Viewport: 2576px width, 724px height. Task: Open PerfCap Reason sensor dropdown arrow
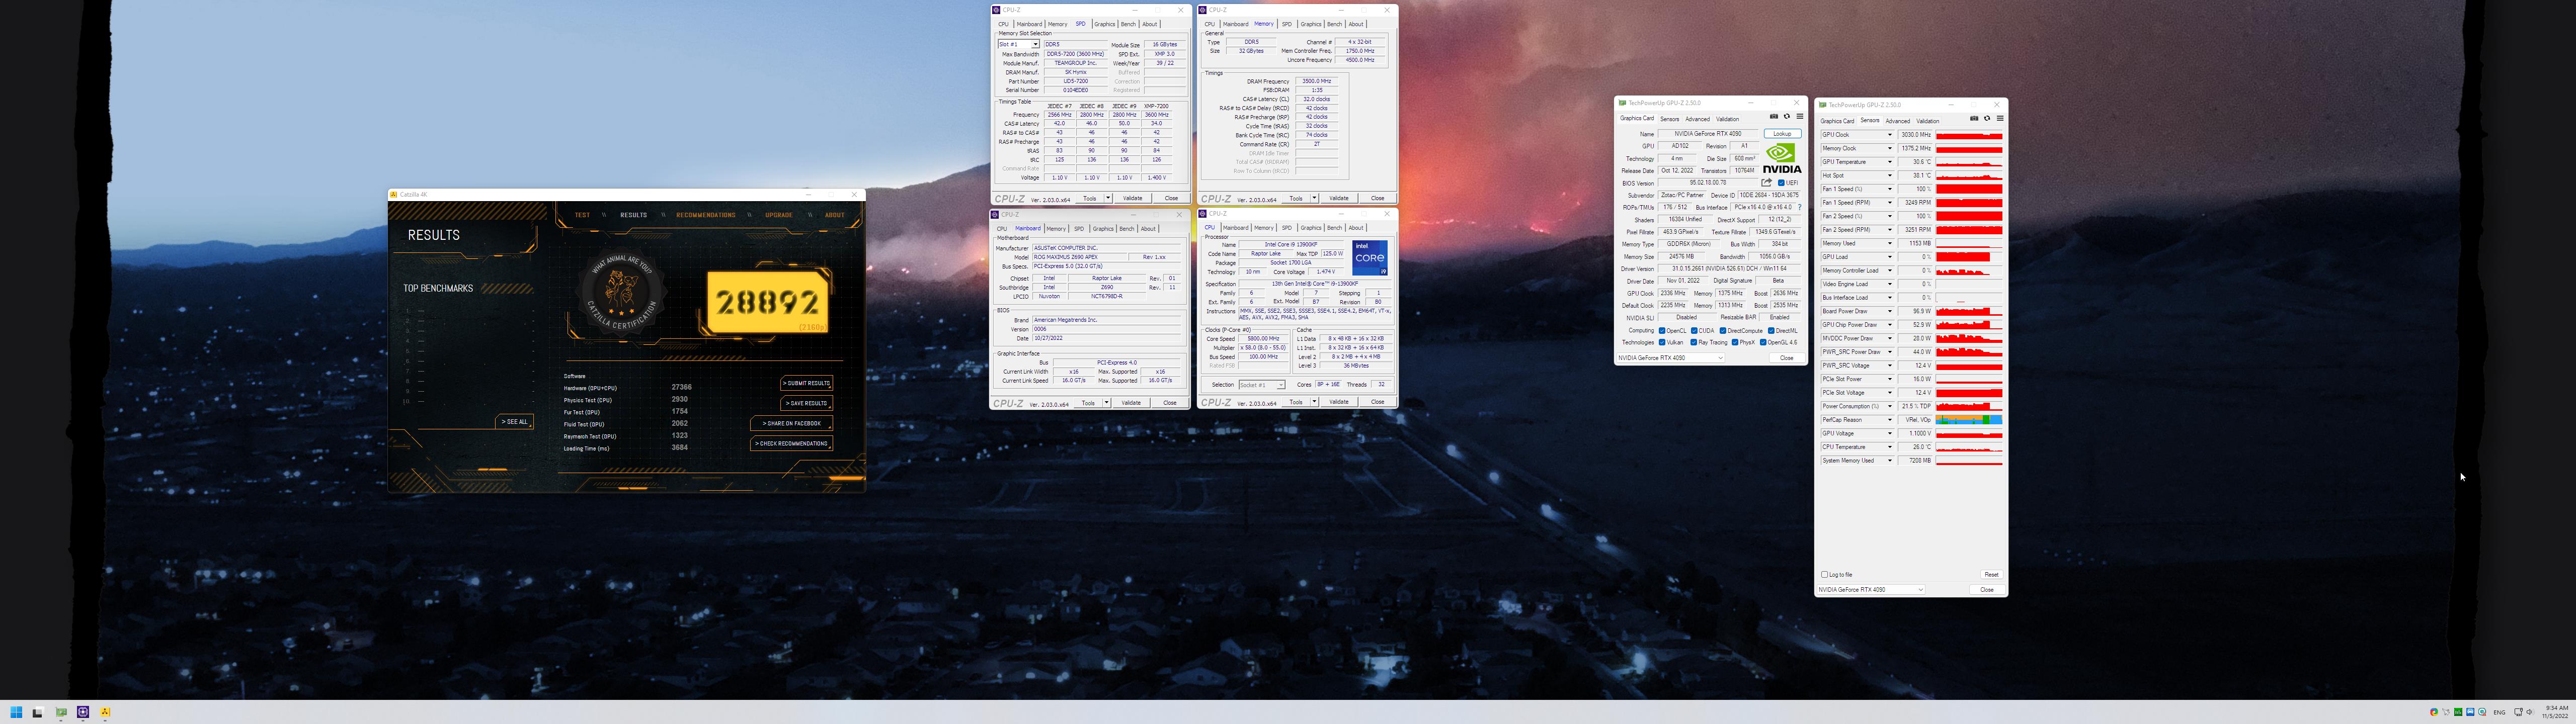(1889, 420)
